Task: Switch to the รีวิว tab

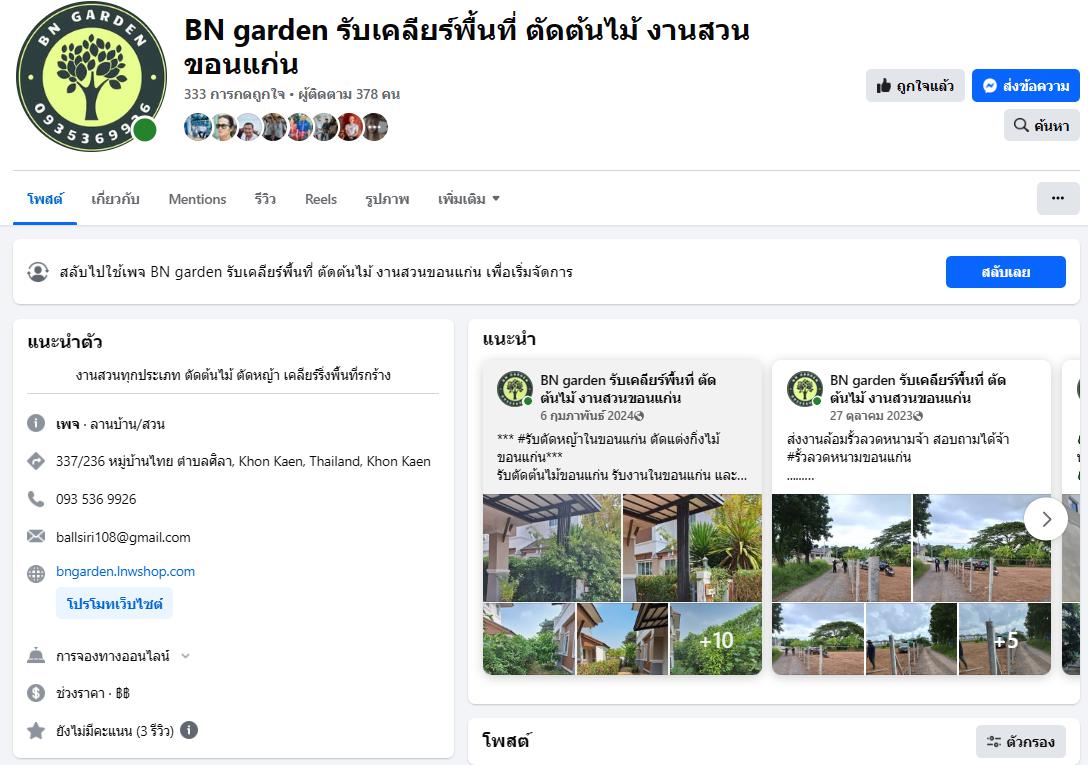Action: pos(265,199)
